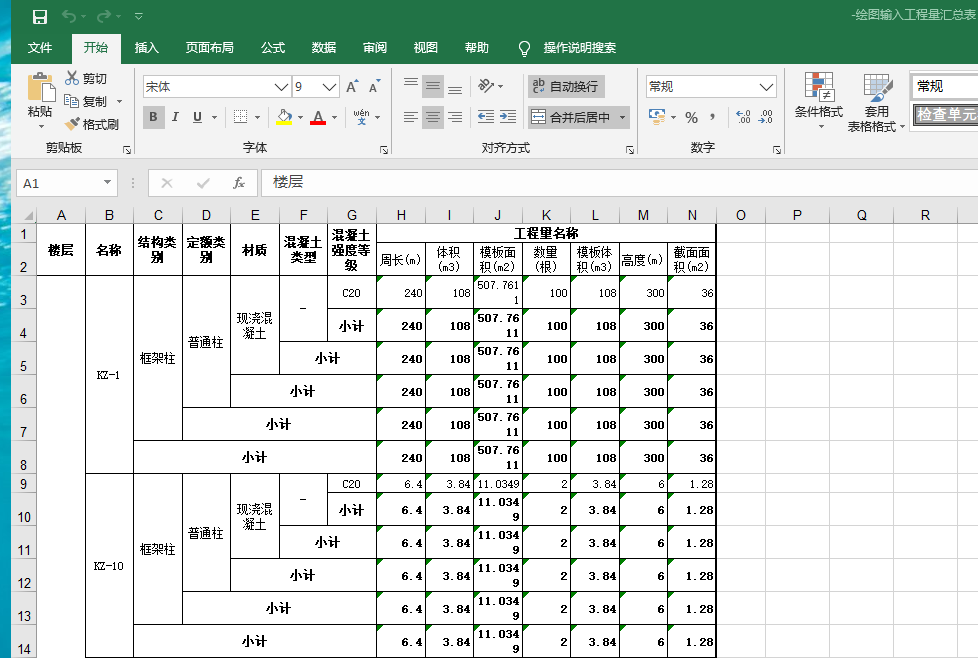Open the 对齐方式 dialog launcher
Screen dimensions: 978x658
tap(629, 150)
